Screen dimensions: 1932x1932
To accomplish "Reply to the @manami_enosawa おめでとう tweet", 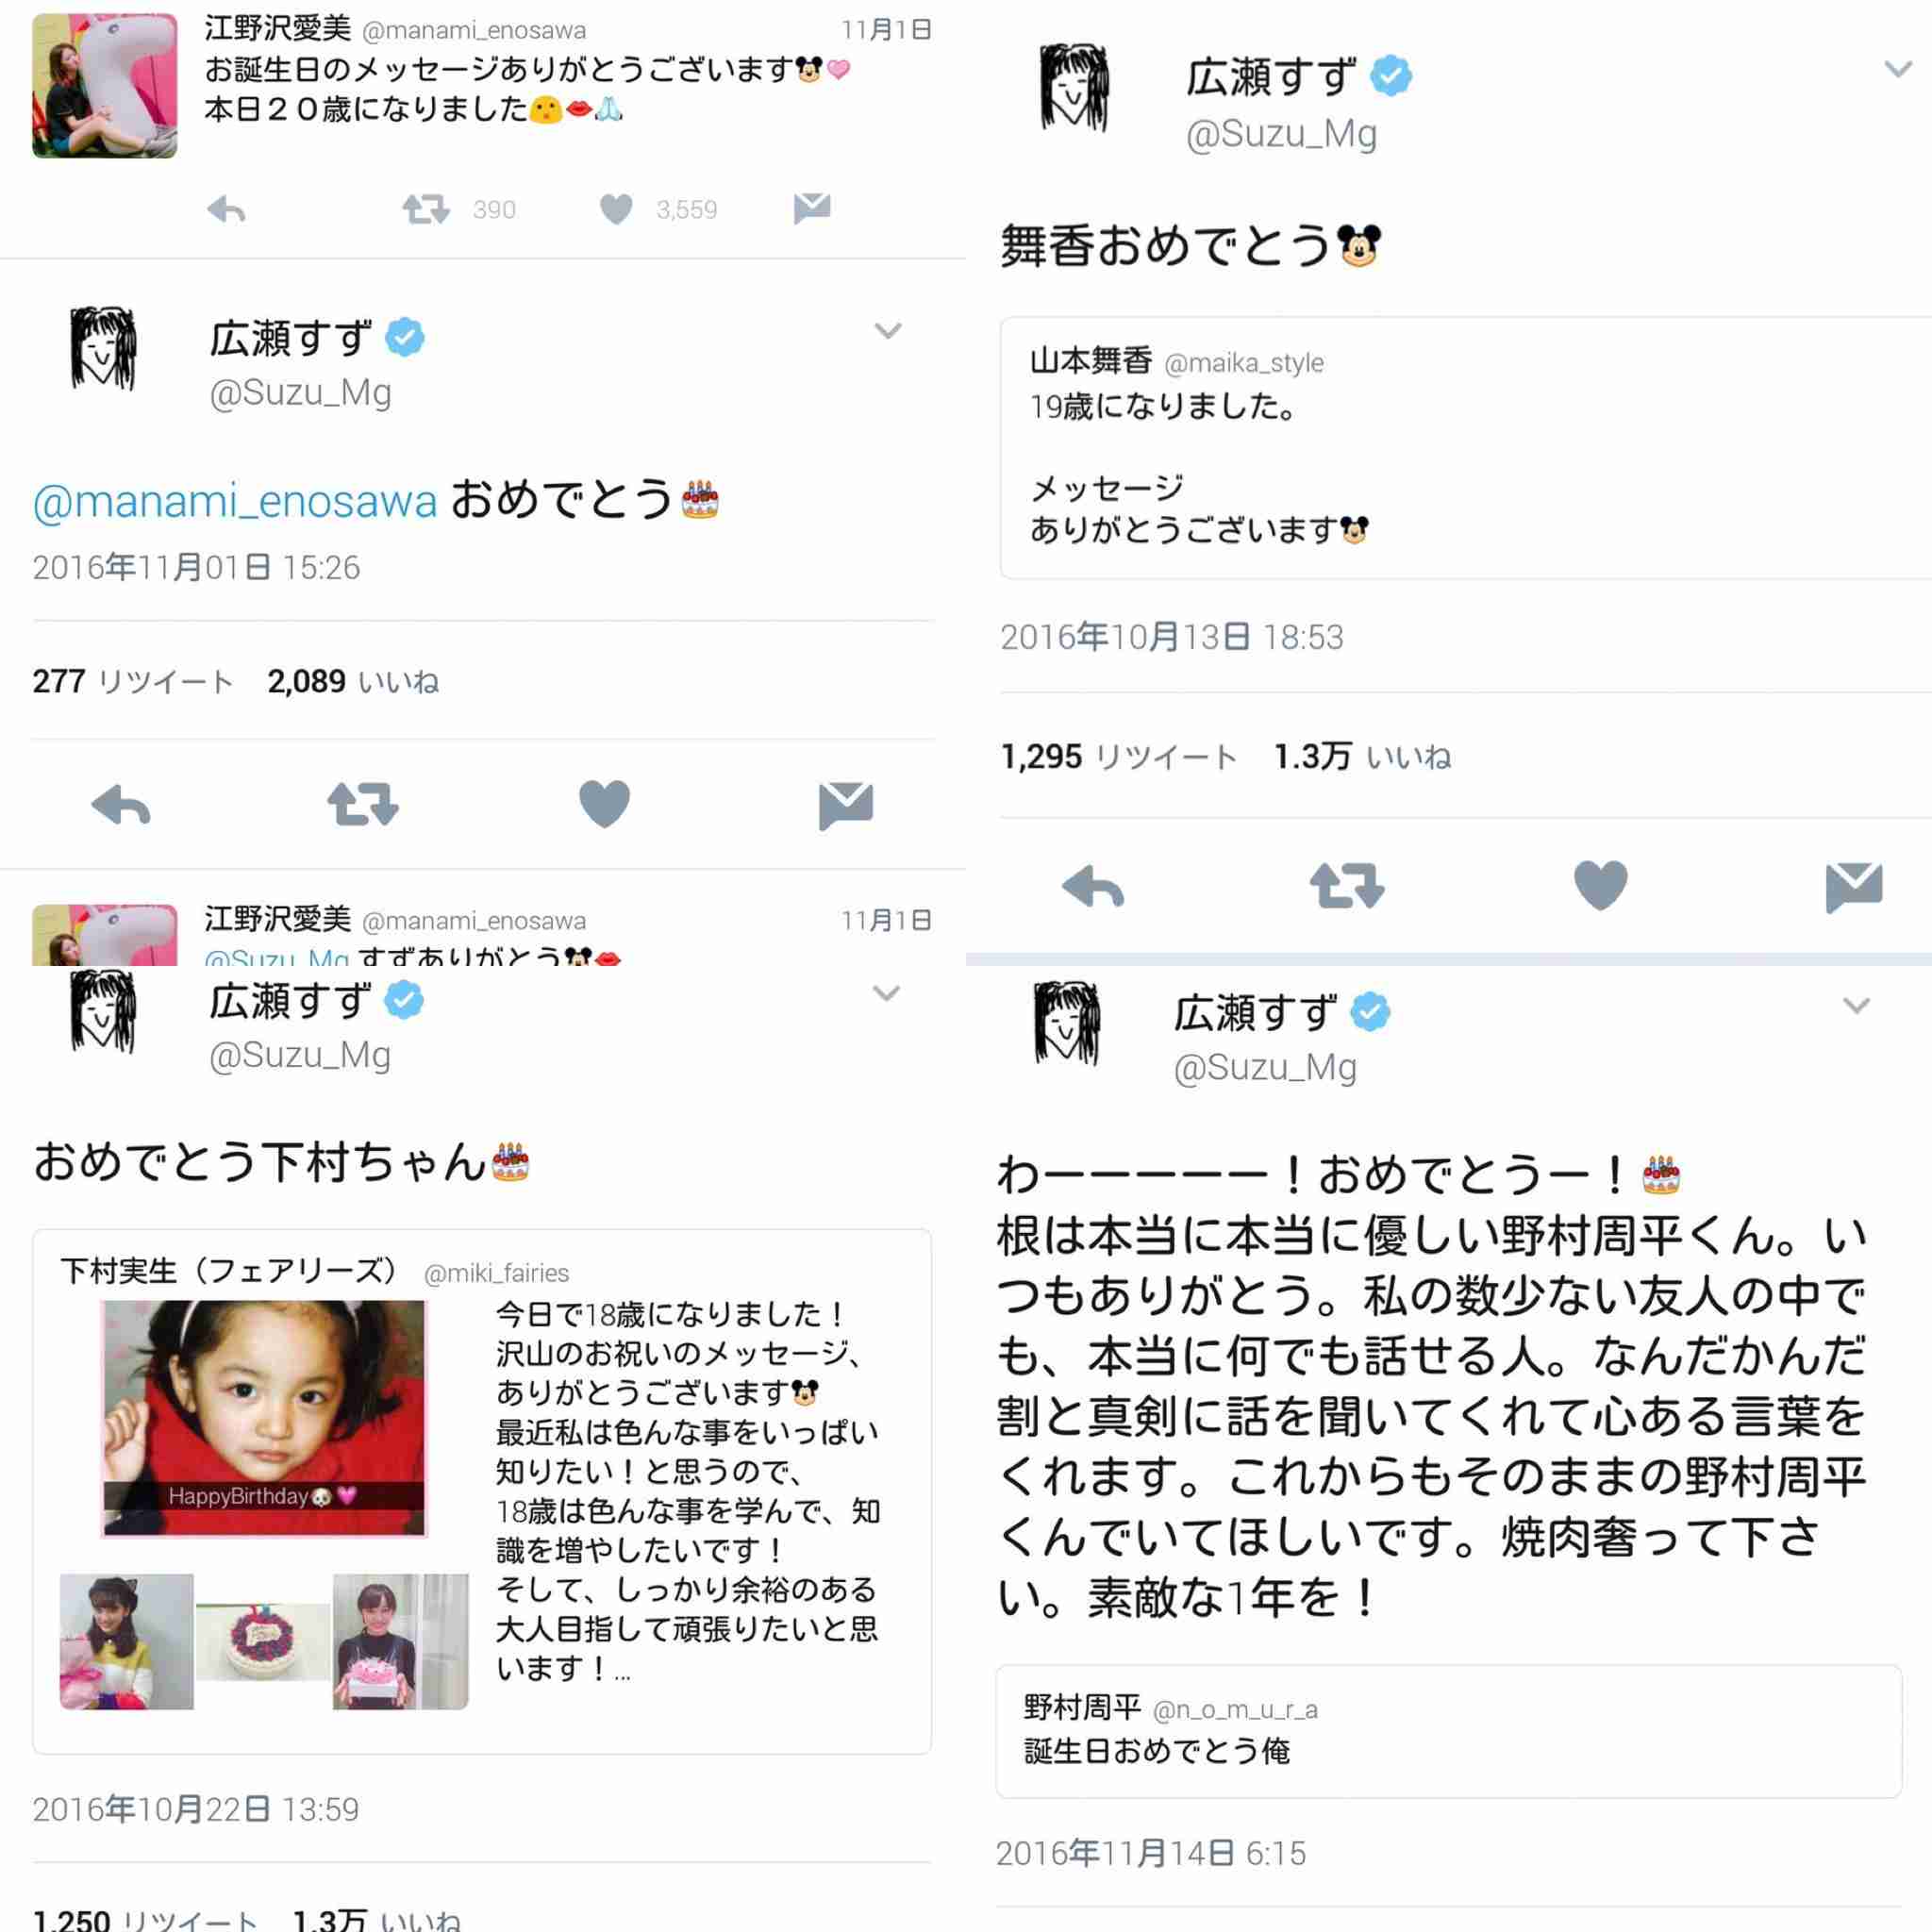I will (x=121, y=806).
